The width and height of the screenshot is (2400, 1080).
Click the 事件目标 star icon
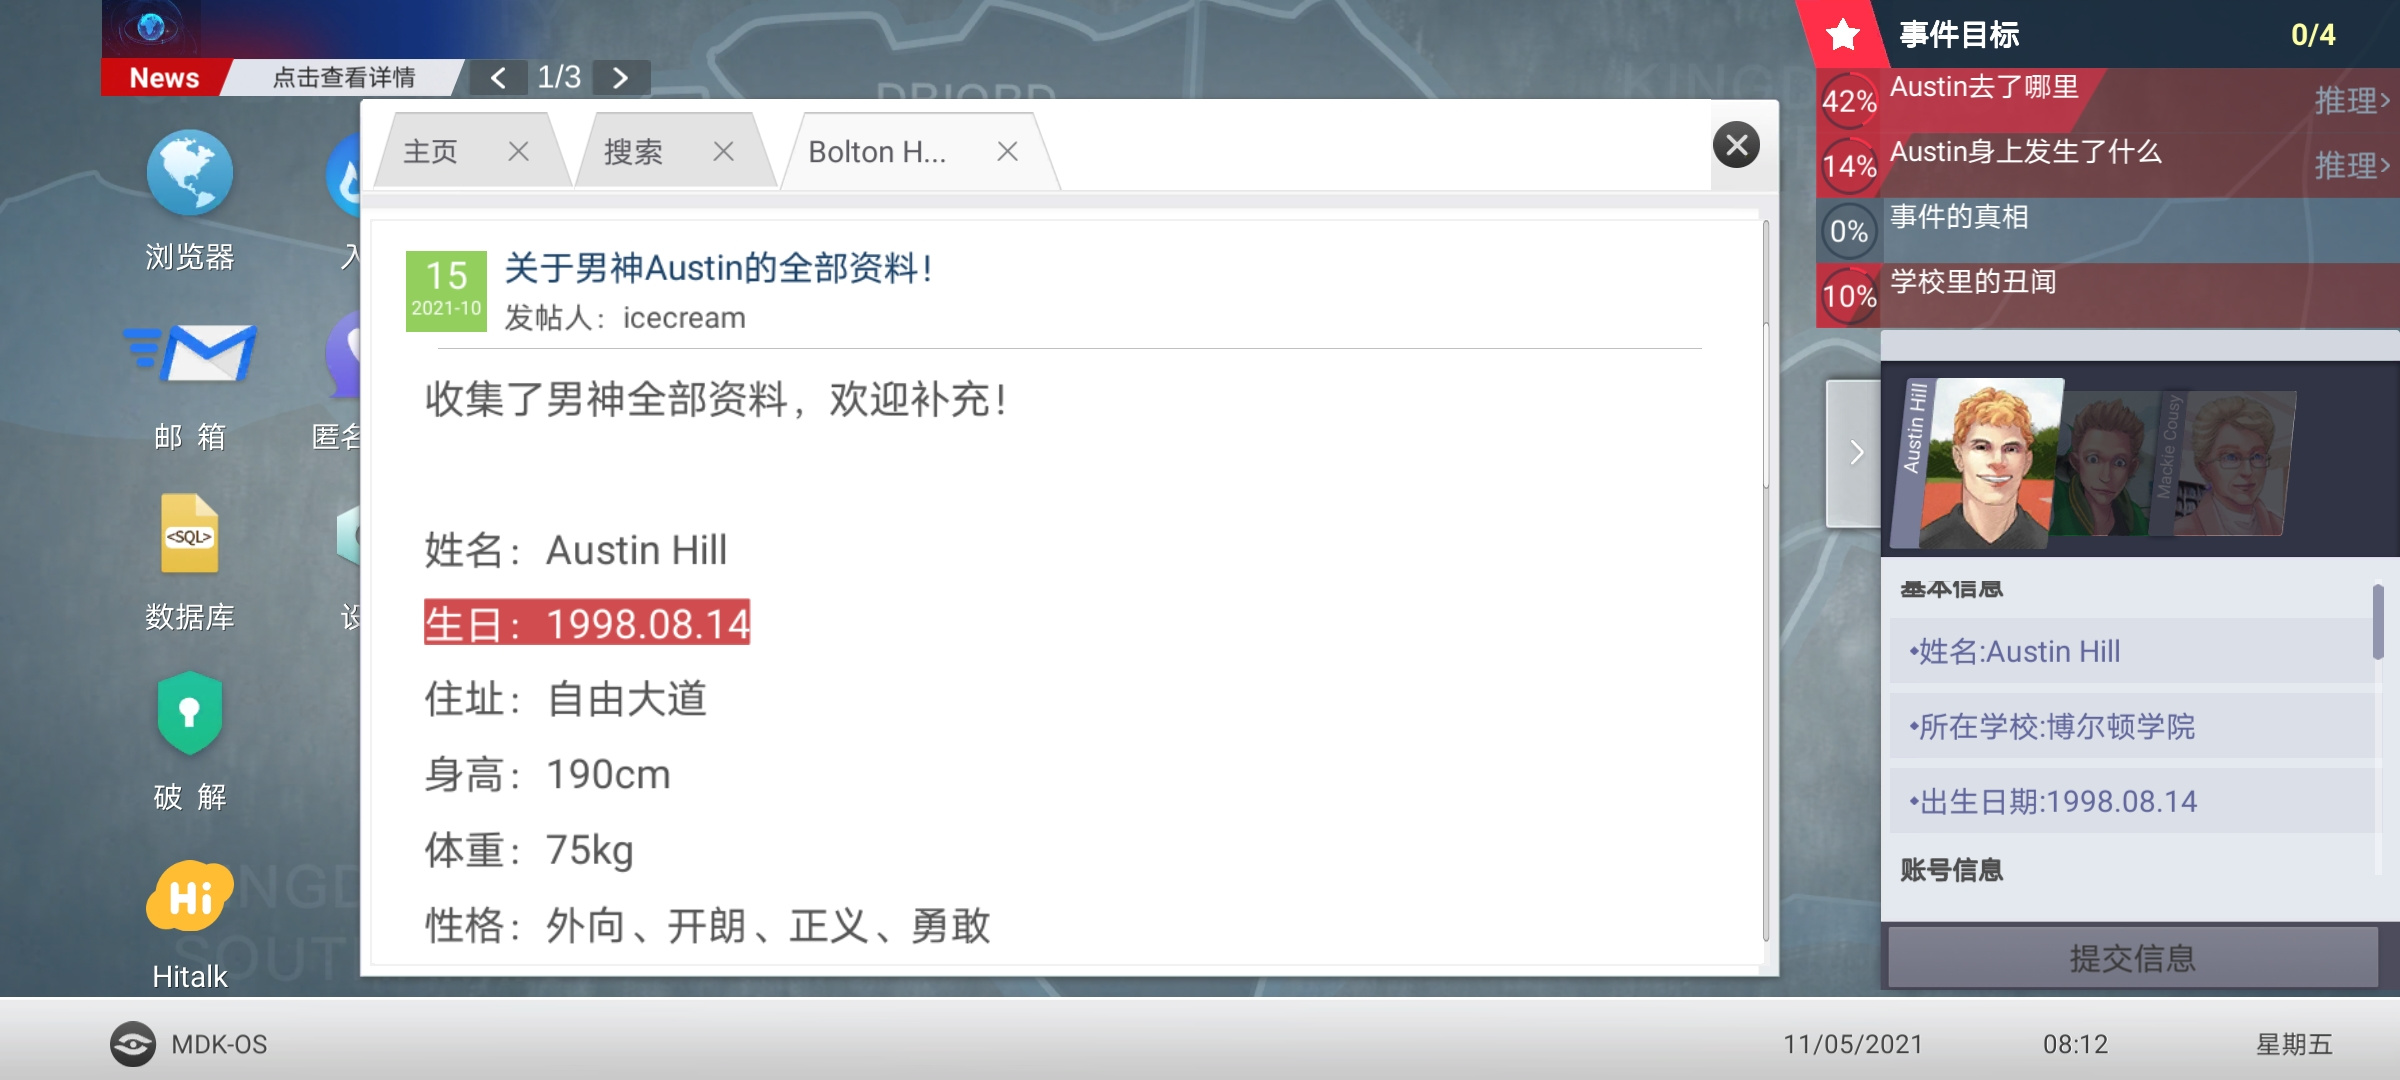[1842, 35]
